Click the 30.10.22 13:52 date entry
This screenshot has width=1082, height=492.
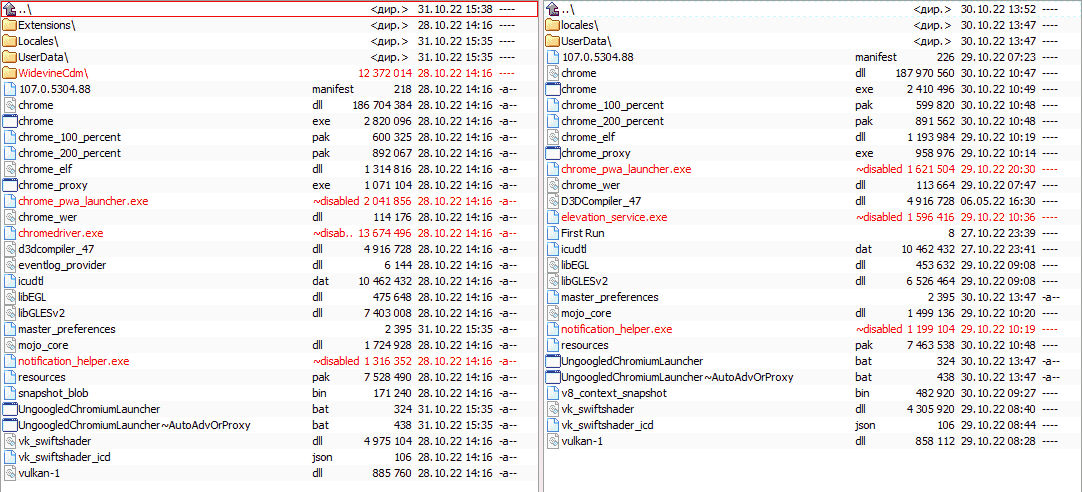998,9
